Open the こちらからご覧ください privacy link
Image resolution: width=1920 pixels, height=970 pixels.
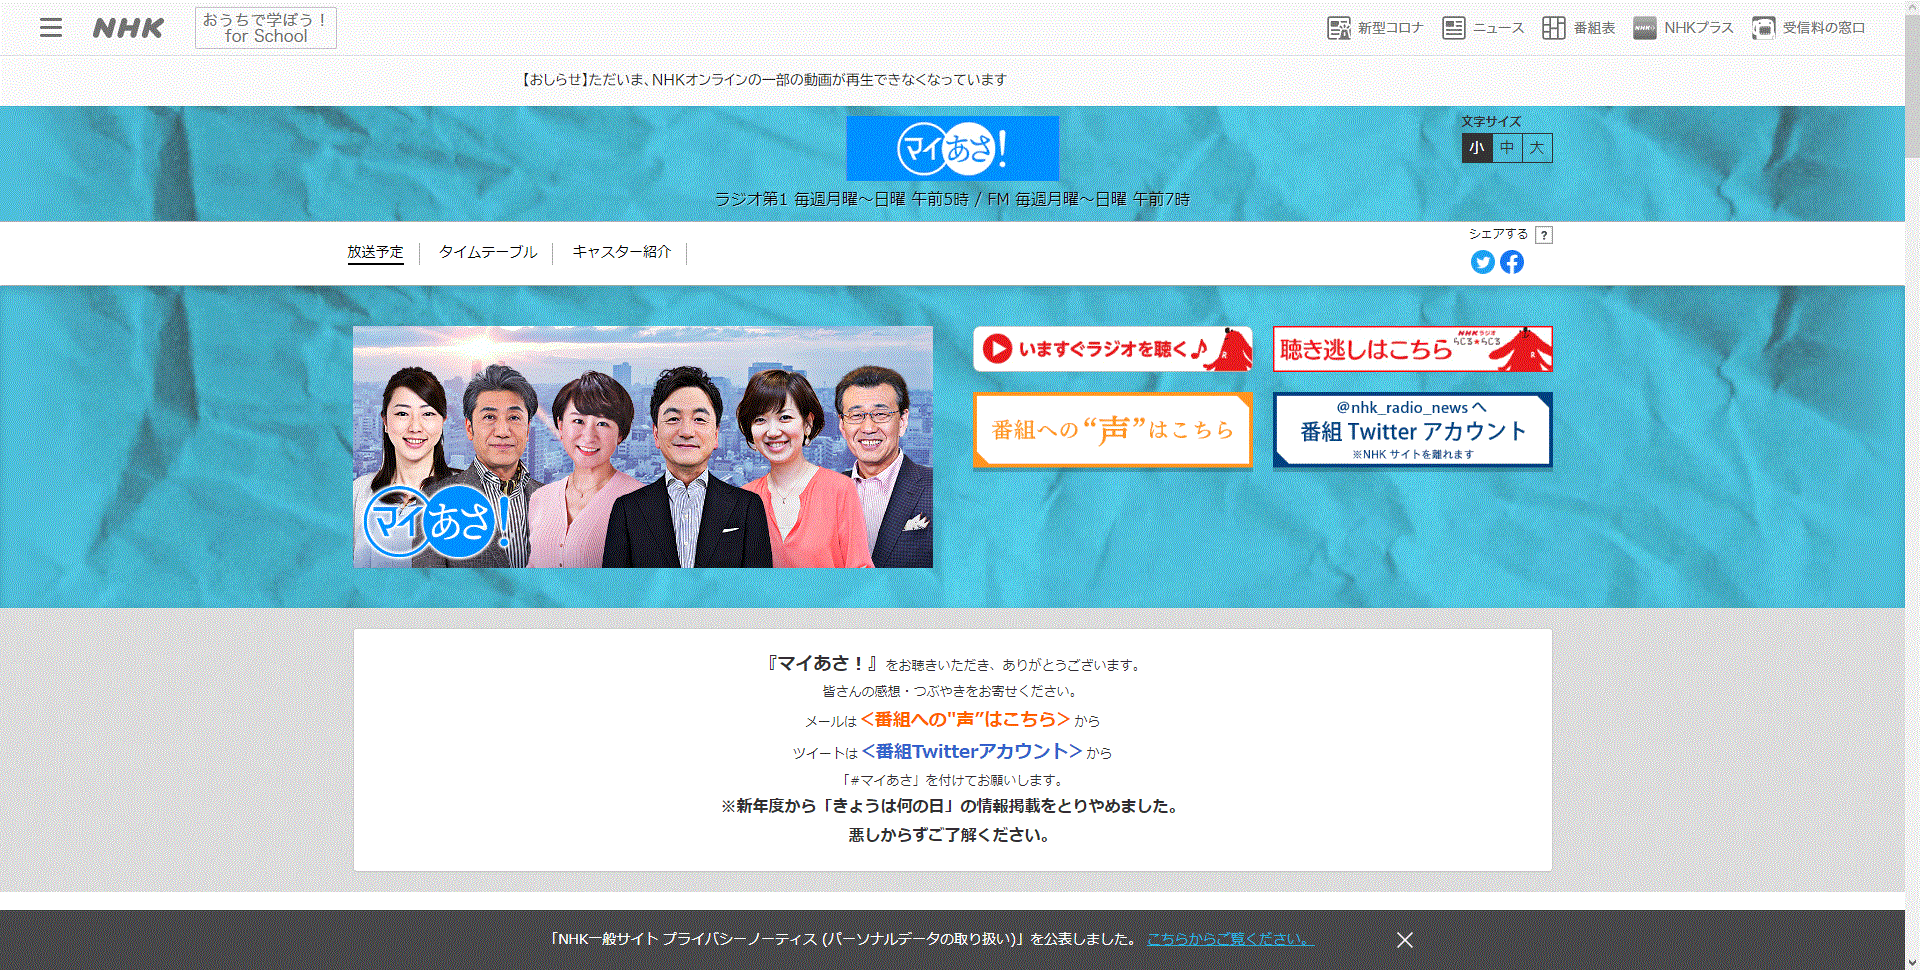(1231, 939)
